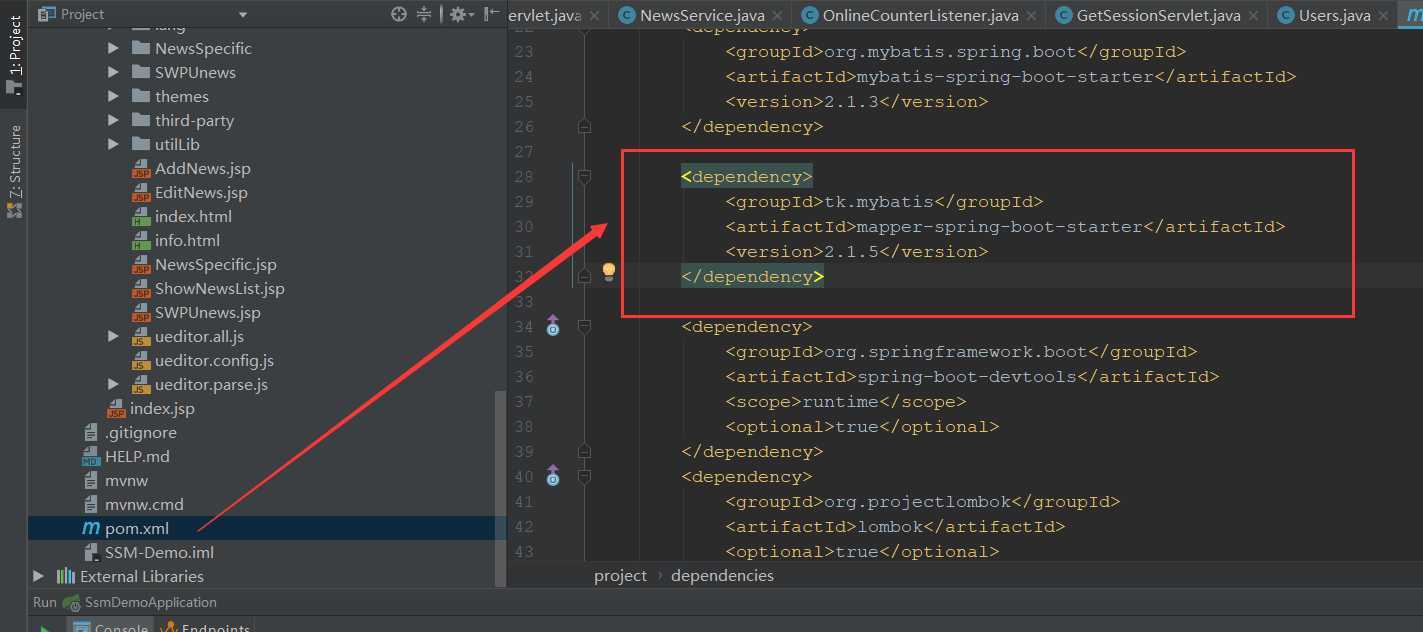Open the Project view dropdown arrow
The image size is (1423, 632).
pos(243,15)
